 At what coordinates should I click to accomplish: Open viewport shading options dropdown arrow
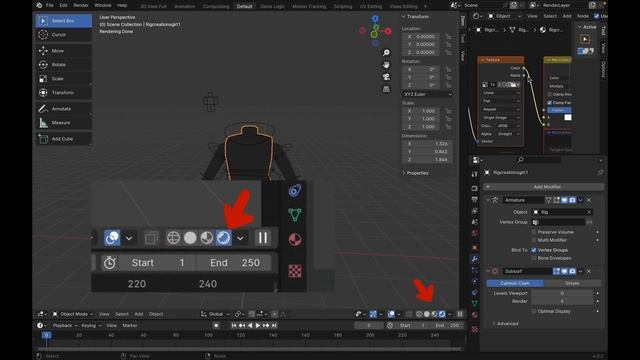click(x=450, y=314)
